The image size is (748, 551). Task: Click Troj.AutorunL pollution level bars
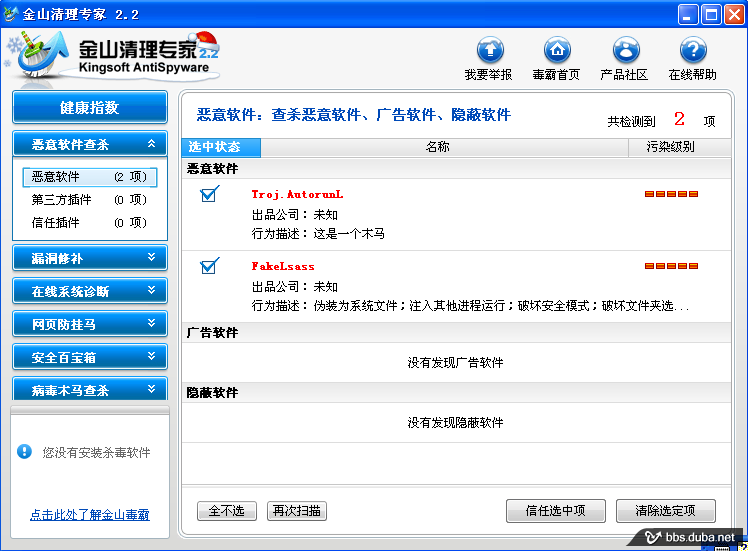(671, 194)
